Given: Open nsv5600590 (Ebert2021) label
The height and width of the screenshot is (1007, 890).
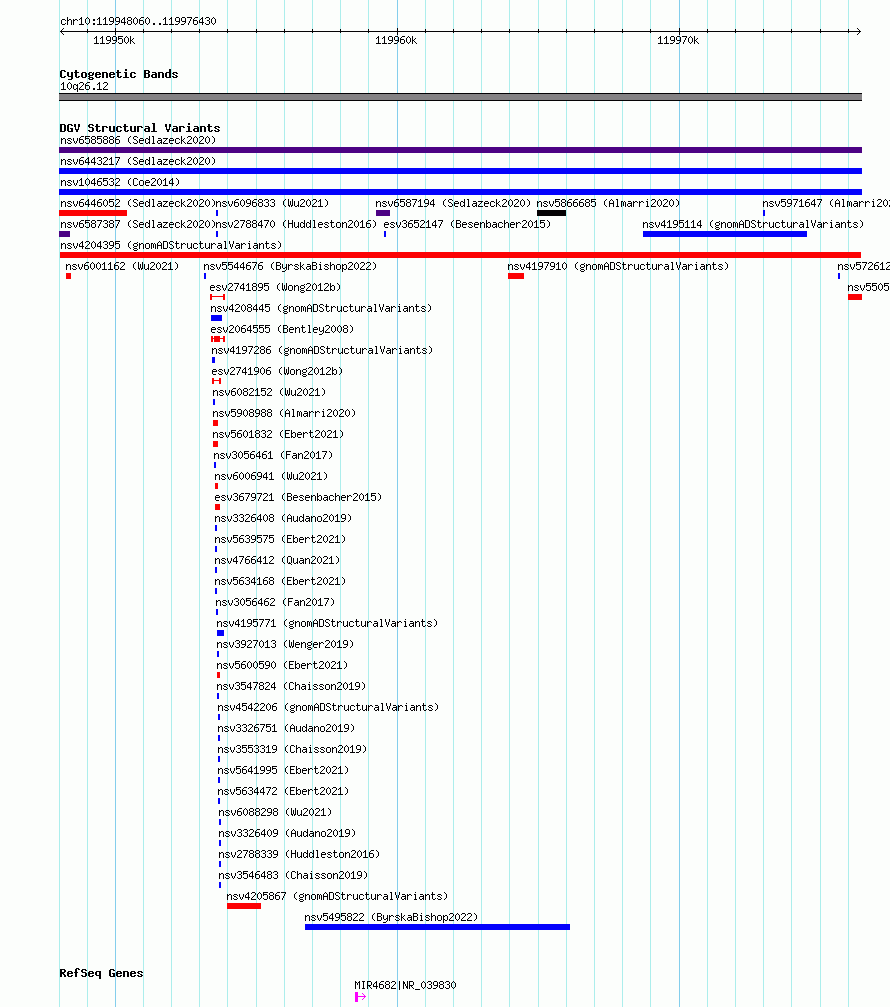Looking at the screenshot, I should click(x=283, y=665).
